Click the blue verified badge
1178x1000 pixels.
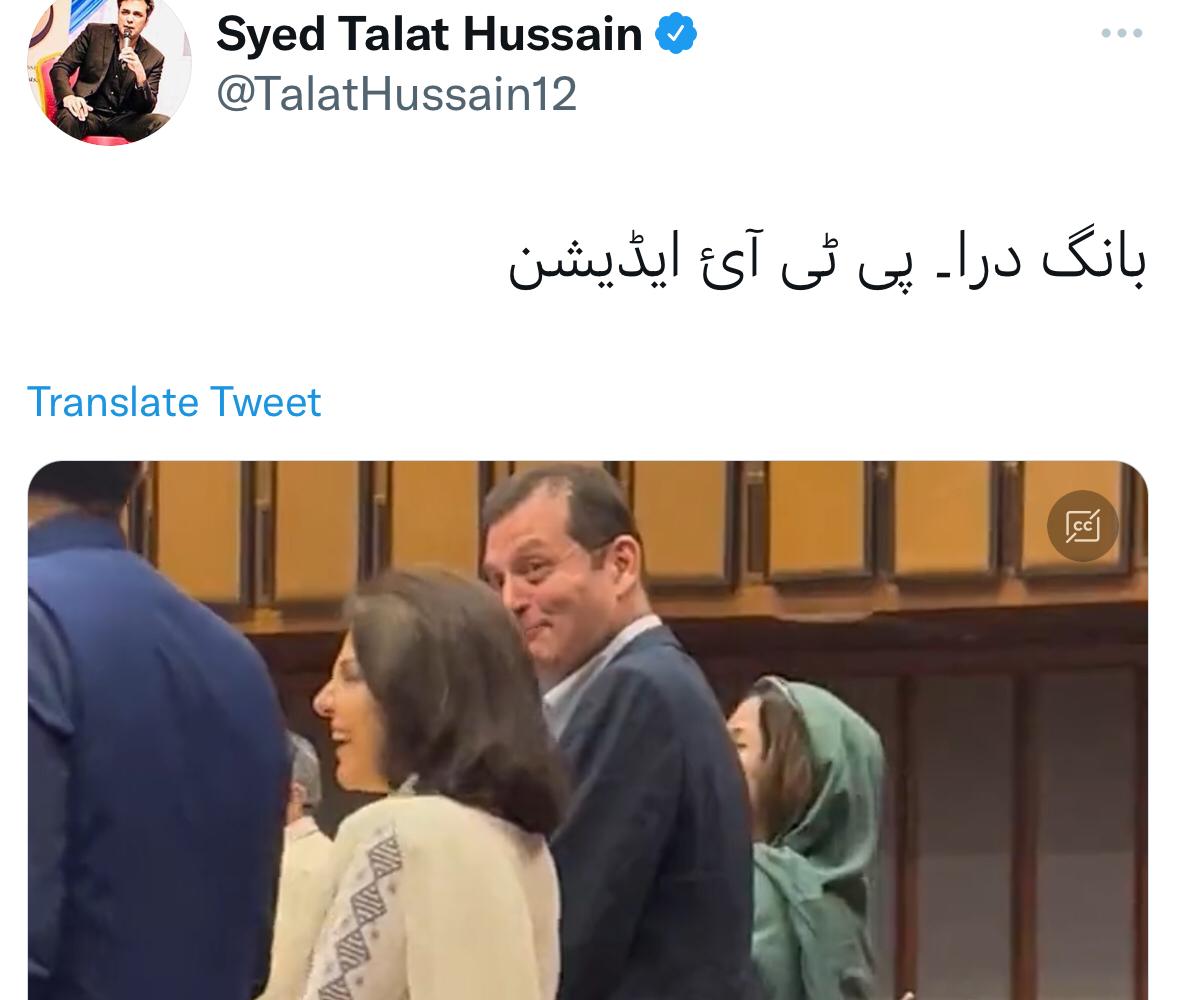(x=676, y=33)
